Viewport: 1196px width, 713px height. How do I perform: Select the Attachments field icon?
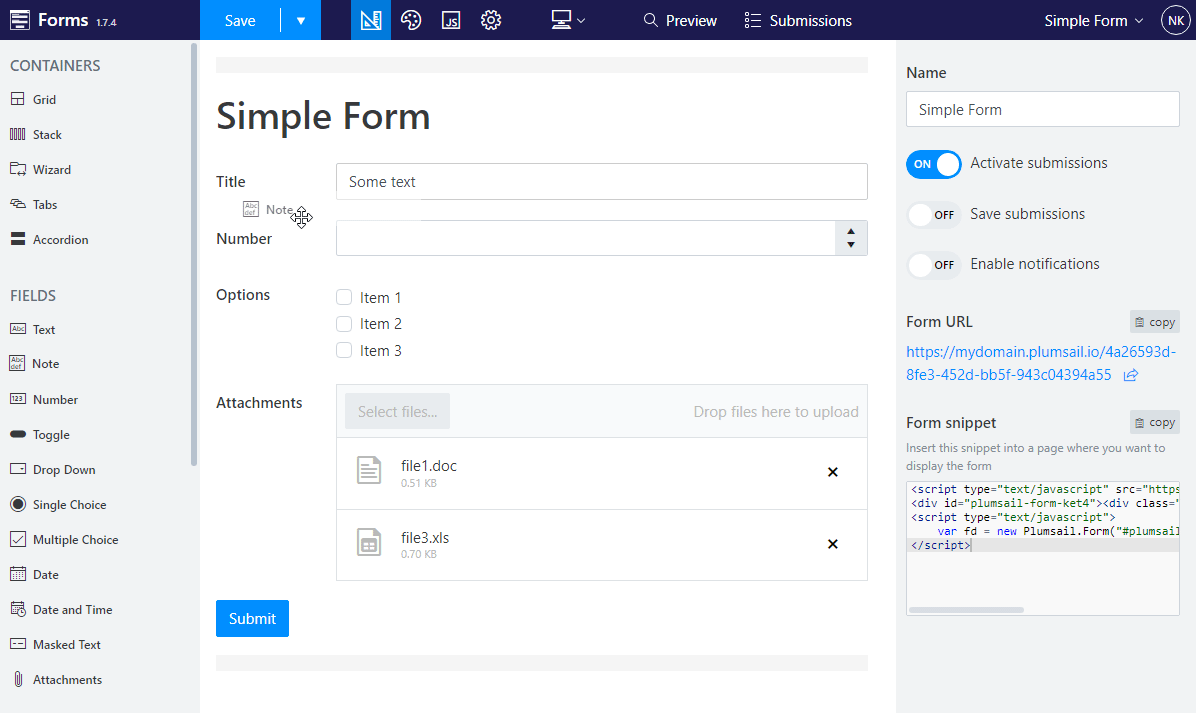point(18,679)
